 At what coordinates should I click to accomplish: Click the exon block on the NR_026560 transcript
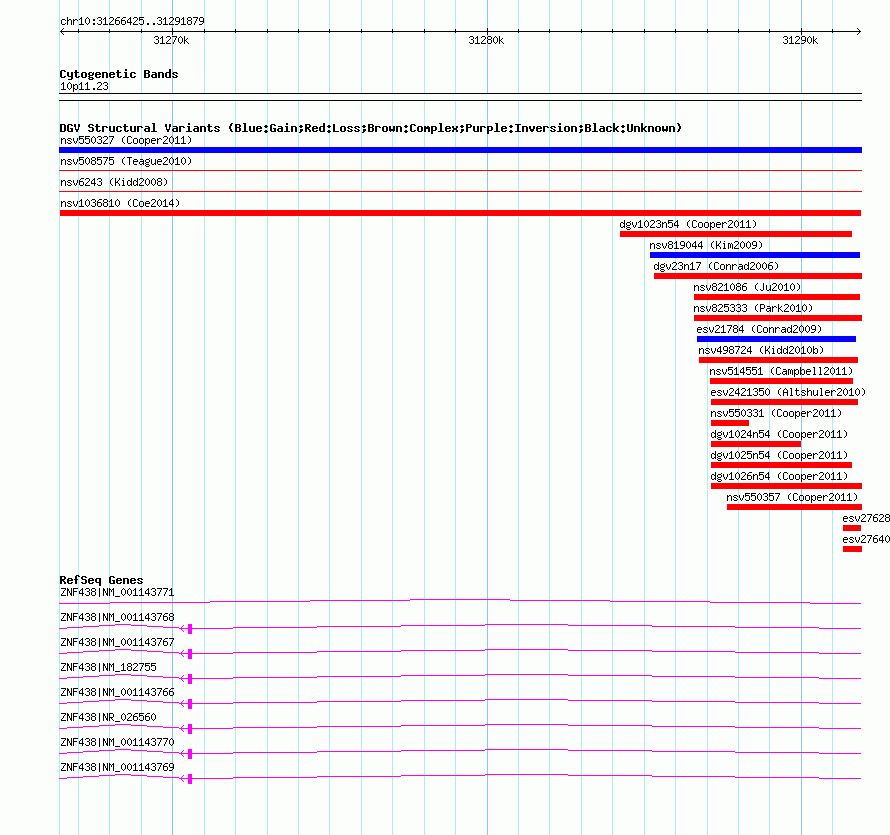click(190, 729)
